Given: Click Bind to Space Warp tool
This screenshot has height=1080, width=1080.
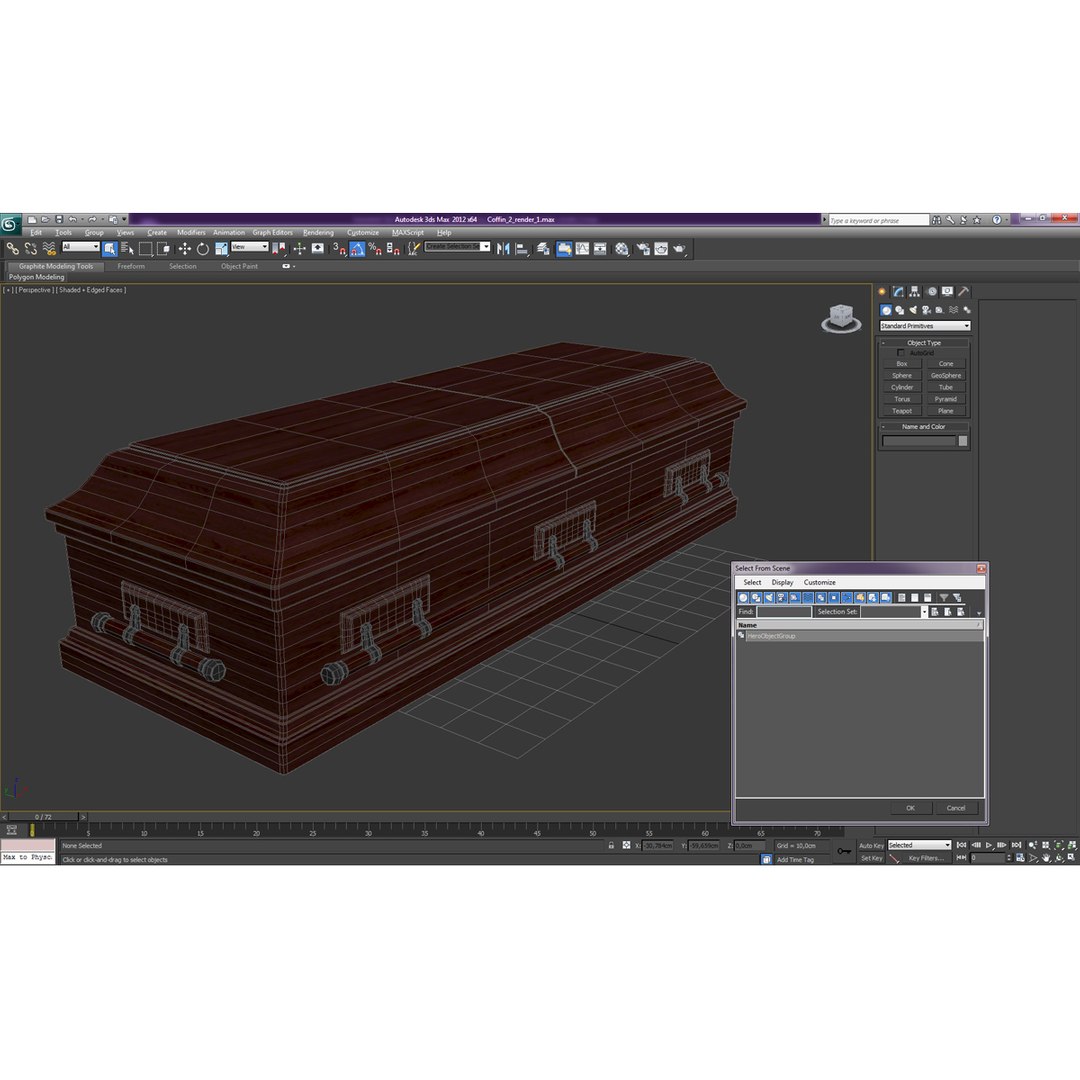Looking at the screenshot, I should [x=49, y=249].
